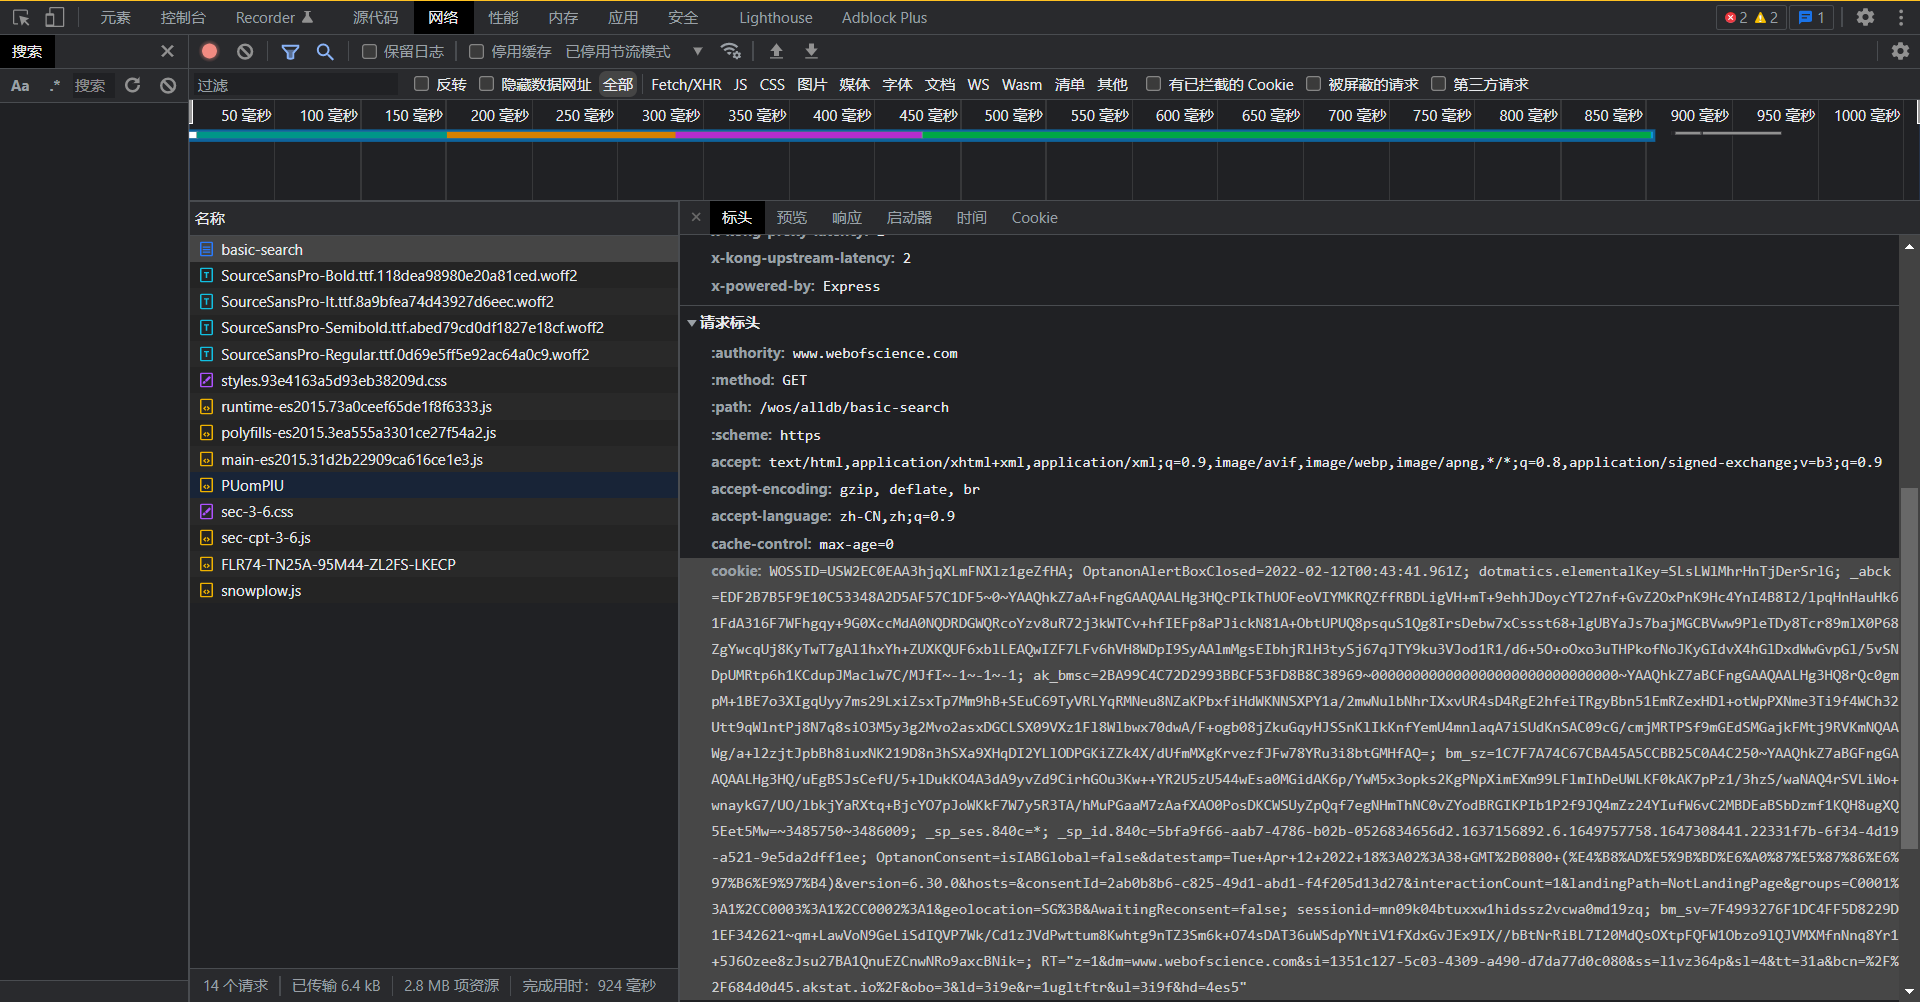Viewport: 1920px width, 1002px height.
Task: Enable the disable cache checkbox
Action: point(476,51)
